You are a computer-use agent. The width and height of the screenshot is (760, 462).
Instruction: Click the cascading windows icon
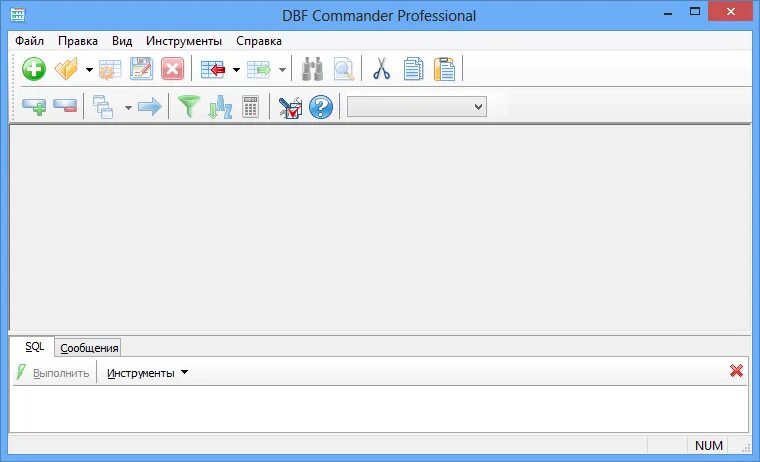(103, 107)
